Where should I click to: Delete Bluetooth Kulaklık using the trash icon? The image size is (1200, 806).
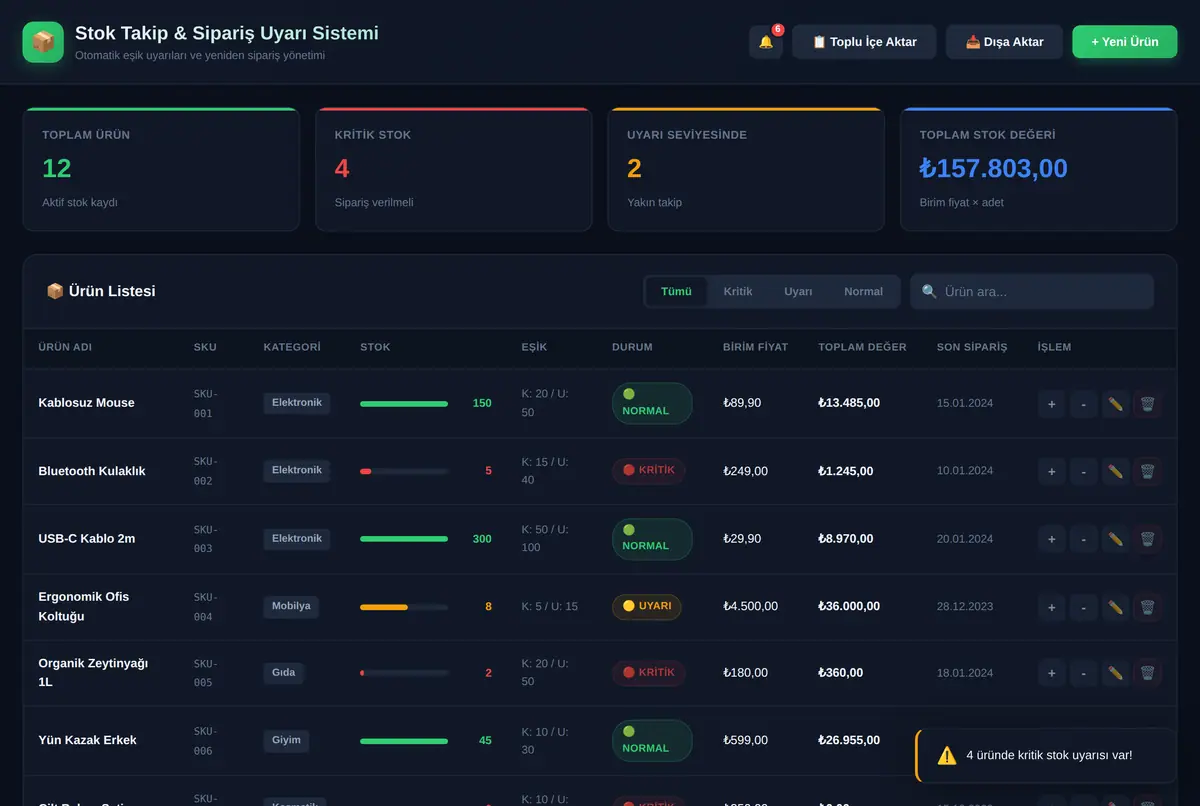tap(1147, 471)
